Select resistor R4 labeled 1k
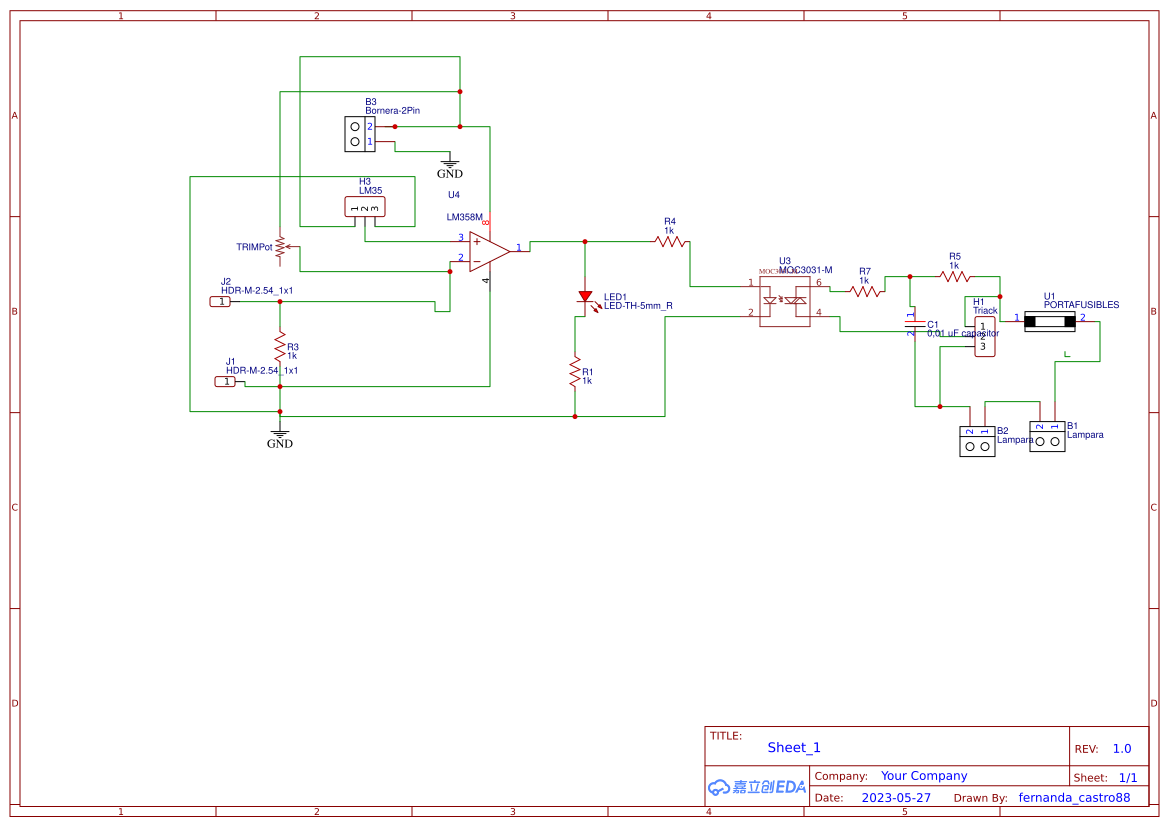The image size is (1169, 827). (668, 239)
